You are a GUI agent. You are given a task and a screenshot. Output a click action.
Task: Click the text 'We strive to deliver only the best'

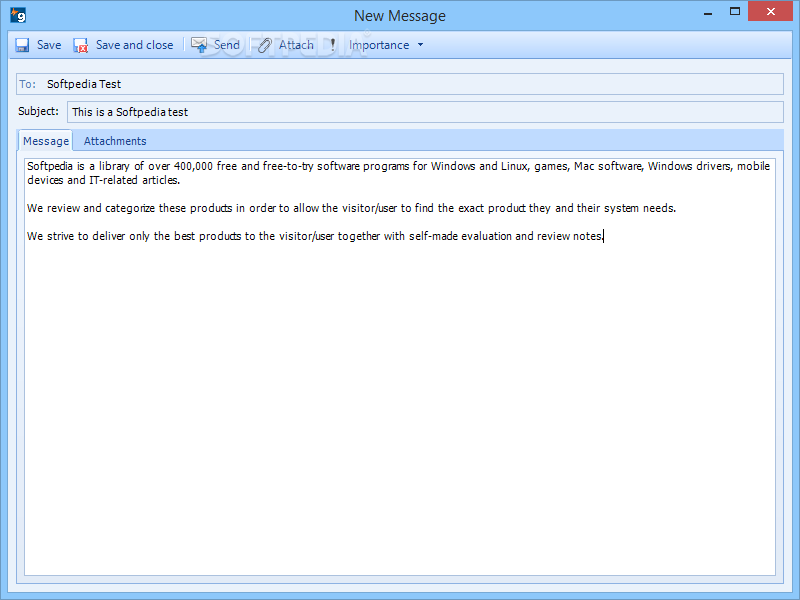(x=111, y=236)
